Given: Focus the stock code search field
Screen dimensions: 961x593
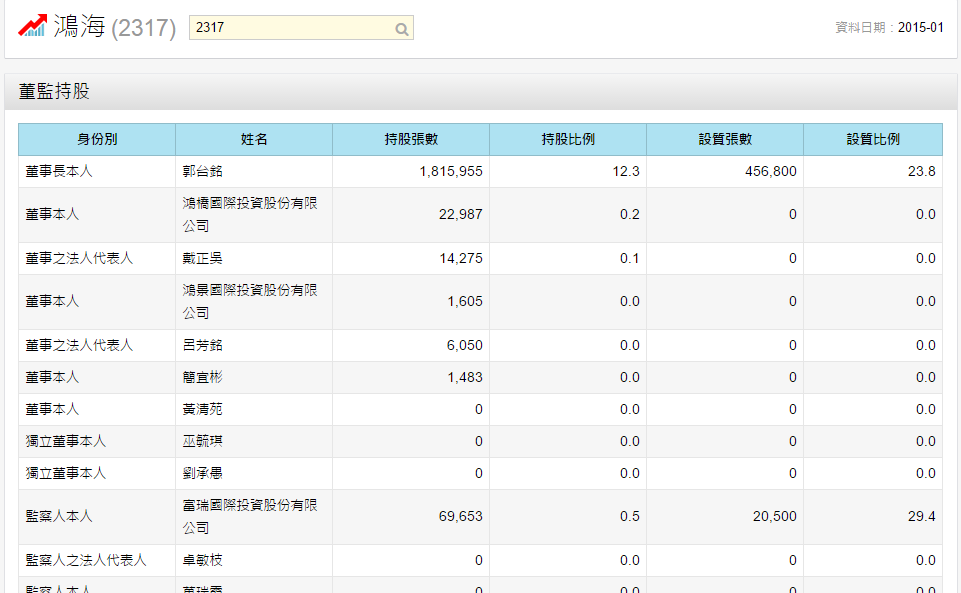Looking at the screenshot, I should (301, 28).
